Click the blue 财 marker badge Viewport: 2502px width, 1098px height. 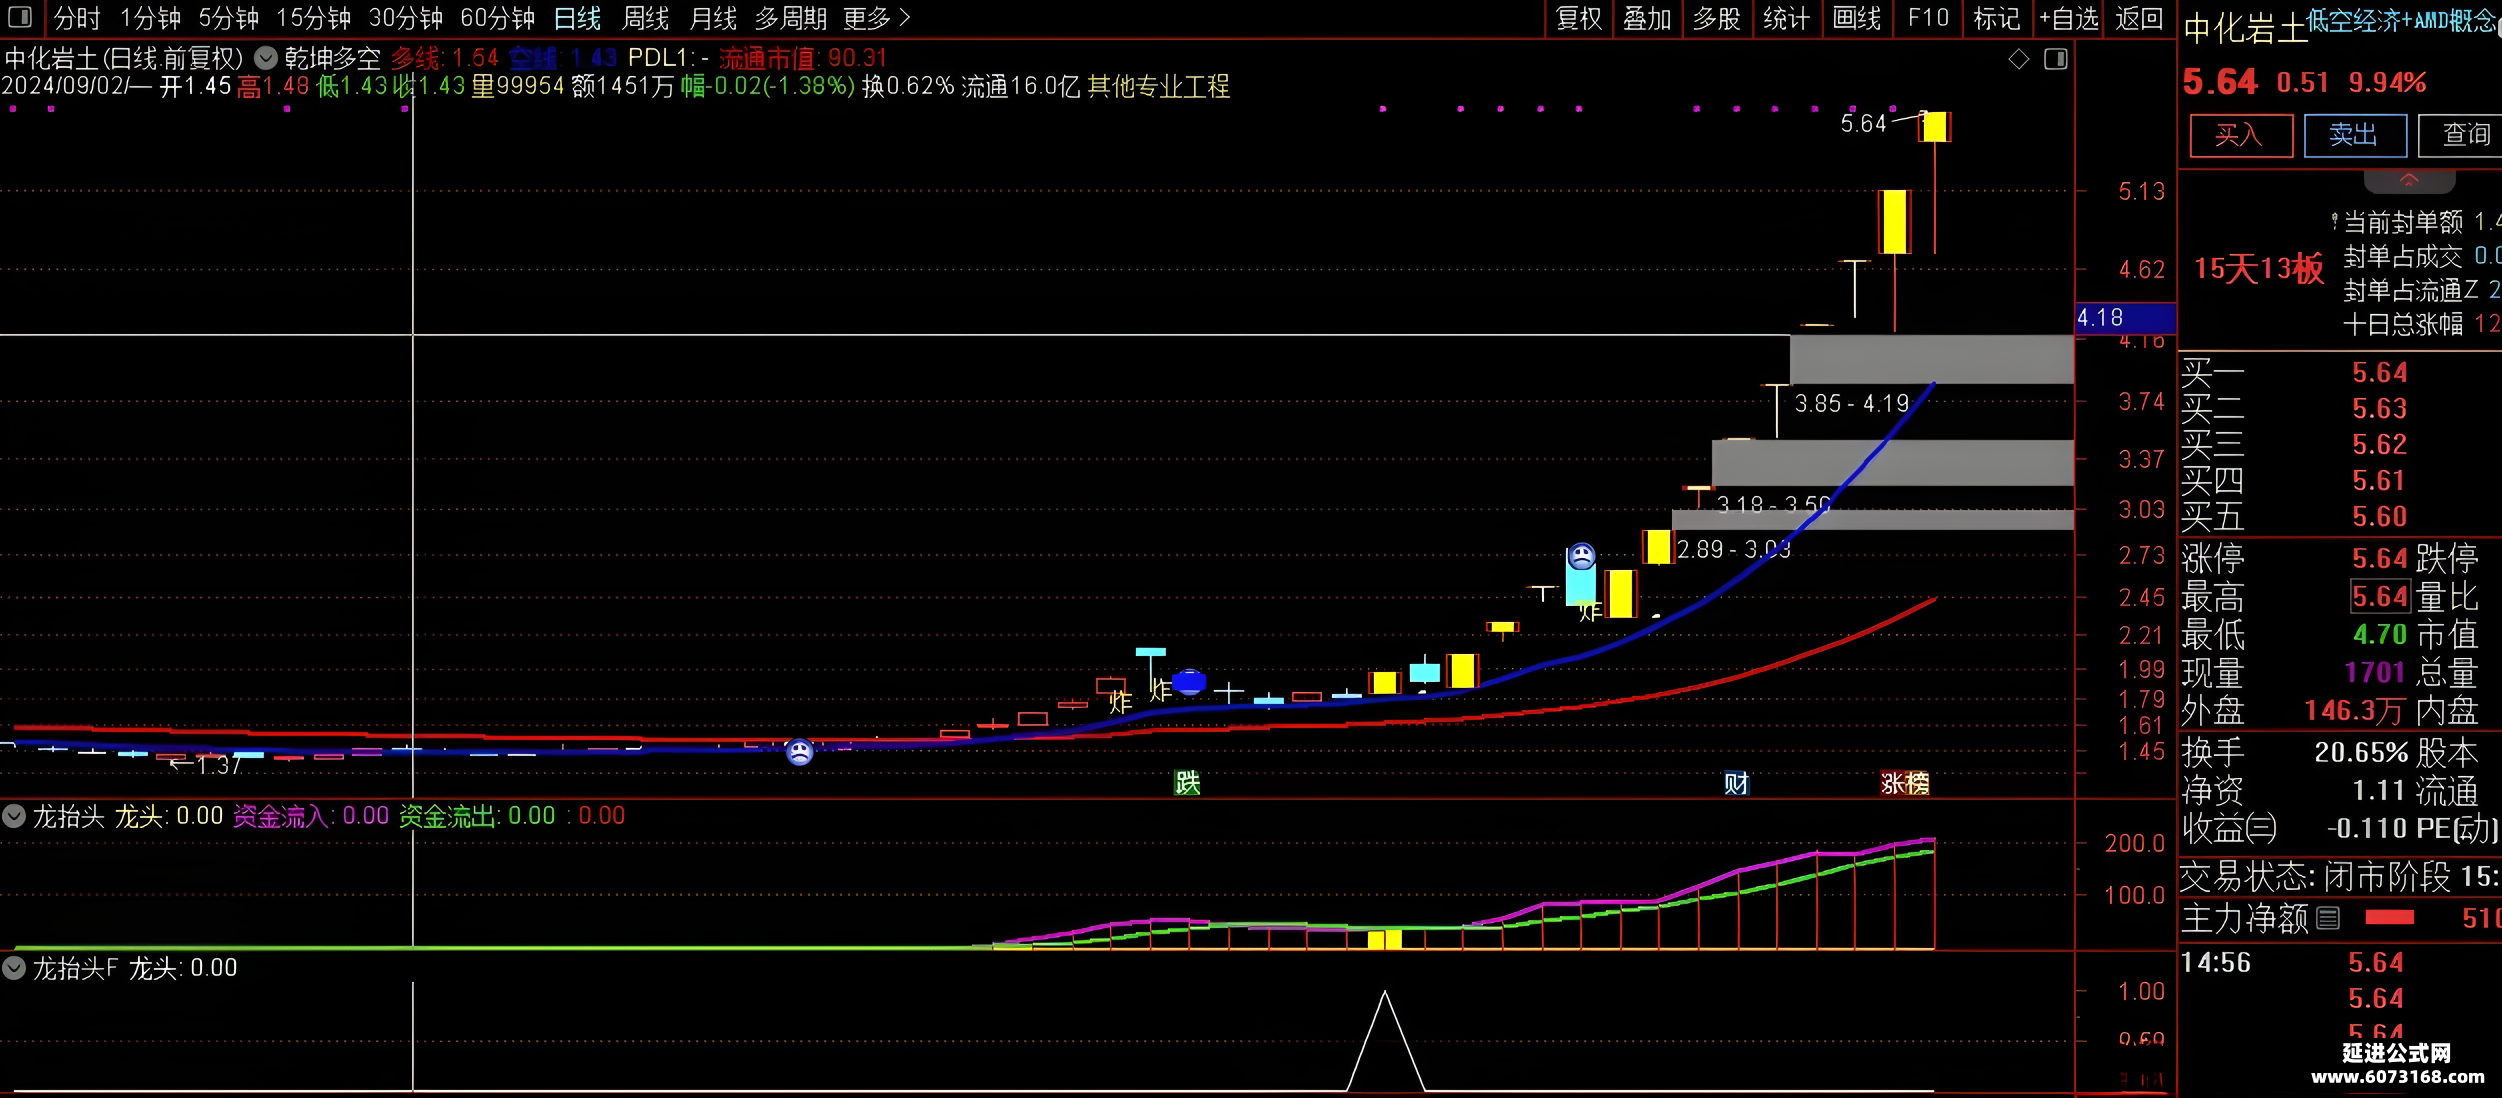[x=1736, y=783]
